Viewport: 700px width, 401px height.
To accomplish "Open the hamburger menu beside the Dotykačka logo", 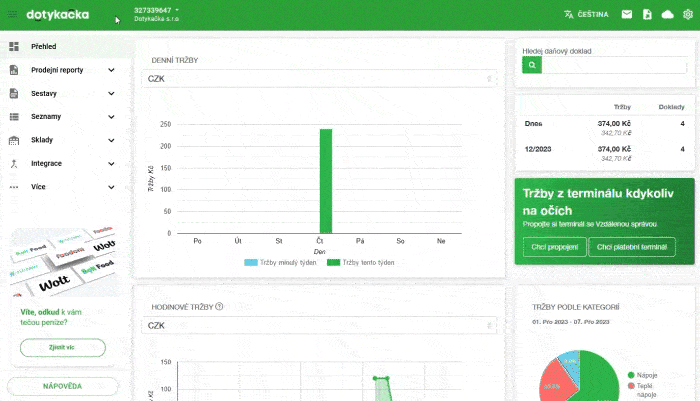I will point(12,15).
